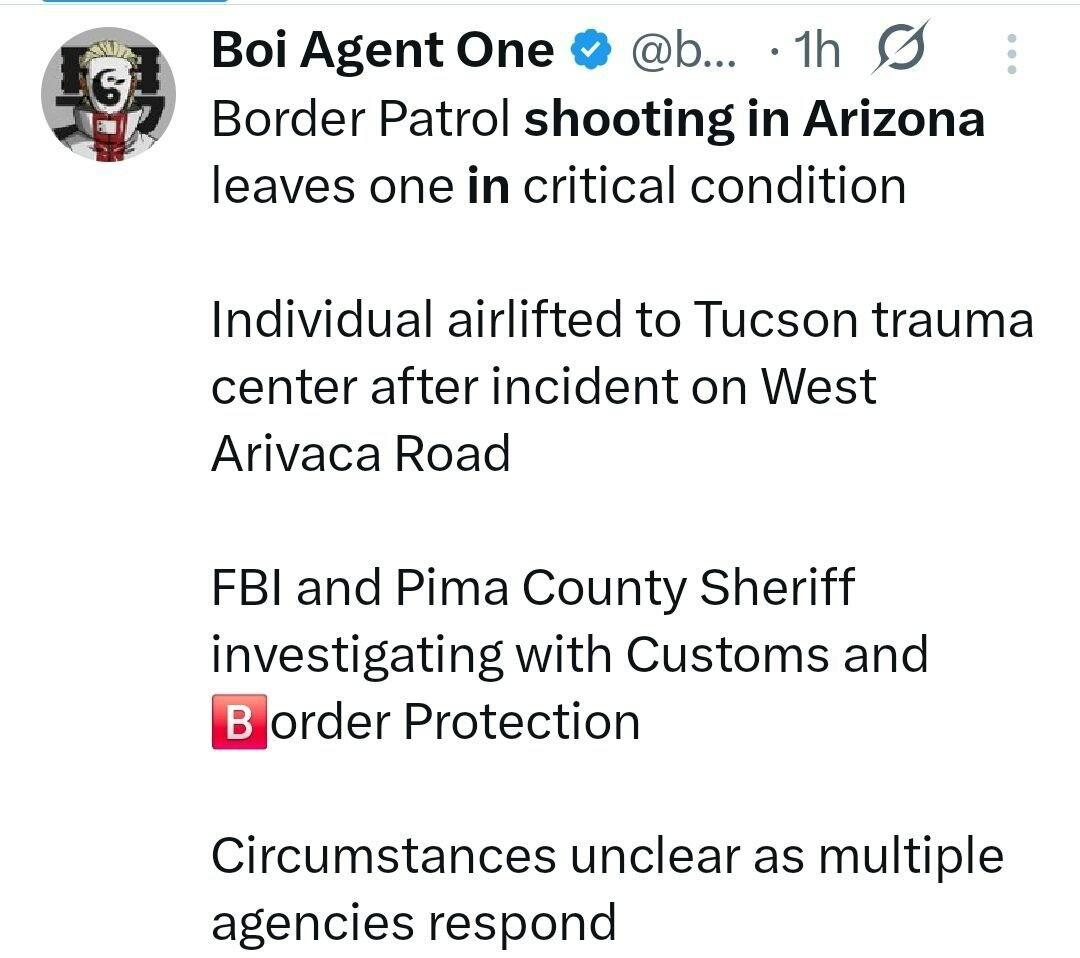Click the blue verified checkmark badge
The height and width of the screenshot is (958, 1080).
591,50
